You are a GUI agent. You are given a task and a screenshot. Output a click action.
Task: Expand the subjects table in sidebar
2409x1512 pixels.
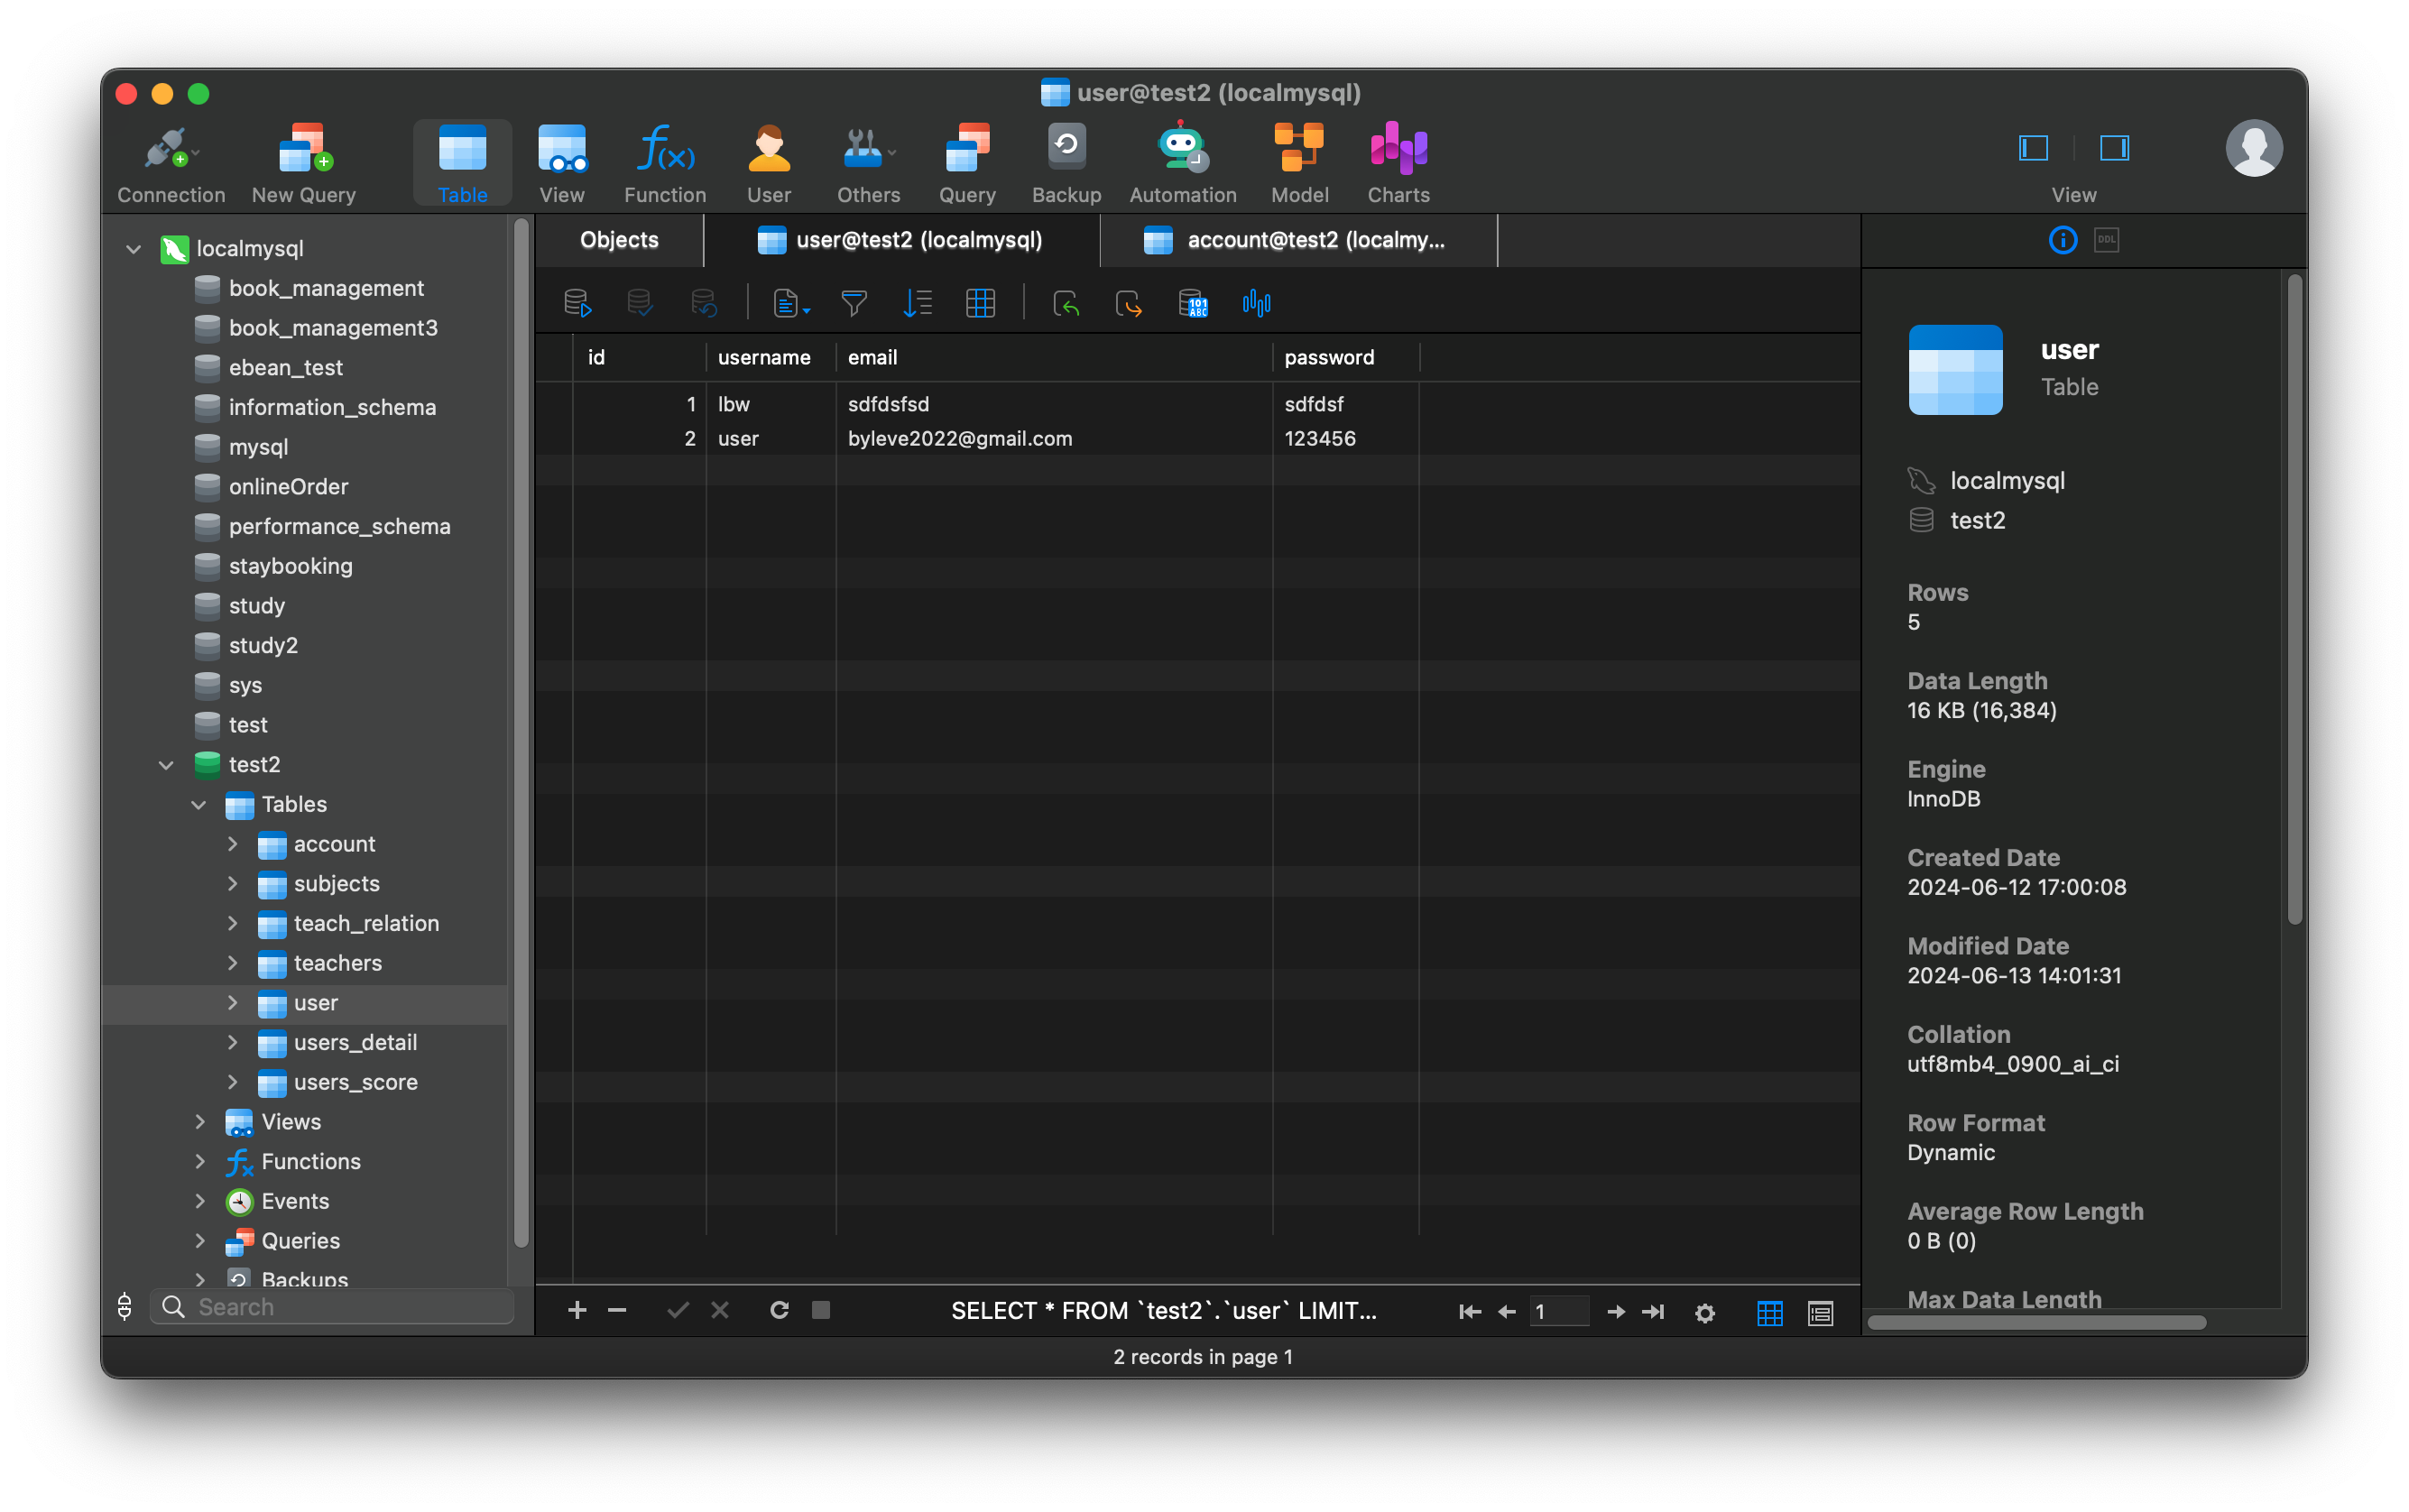pos(232,881)
